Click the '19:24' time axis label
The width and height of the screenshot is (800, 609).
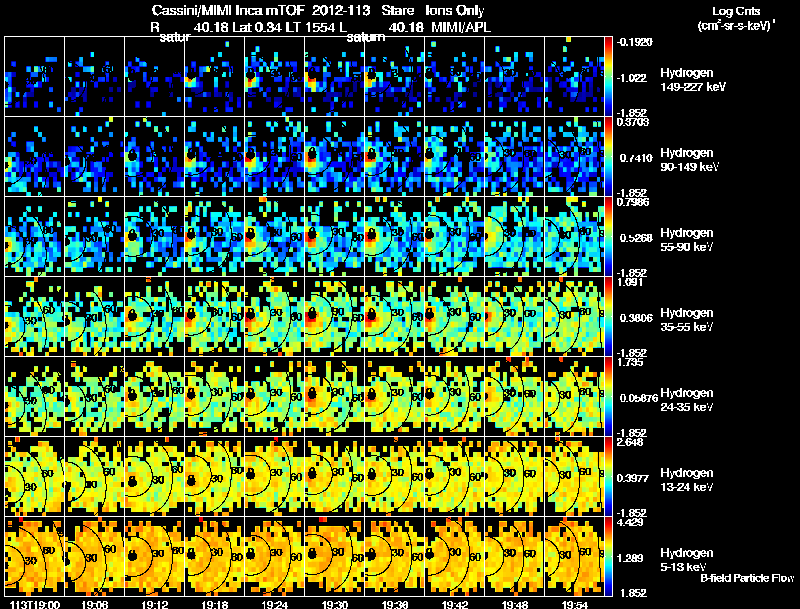pos(274,605)
